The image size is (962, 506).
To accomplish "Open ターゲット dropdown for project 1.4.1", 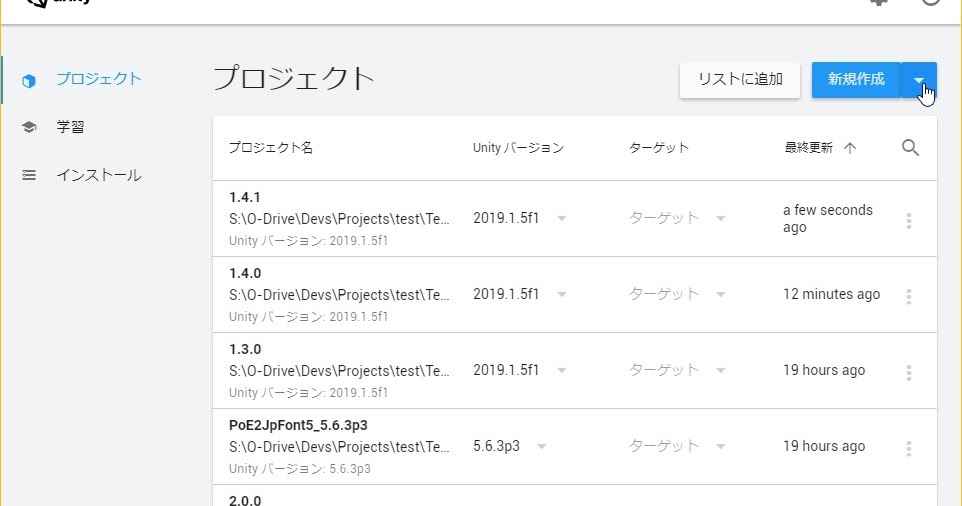I will (x=677, y=218).
